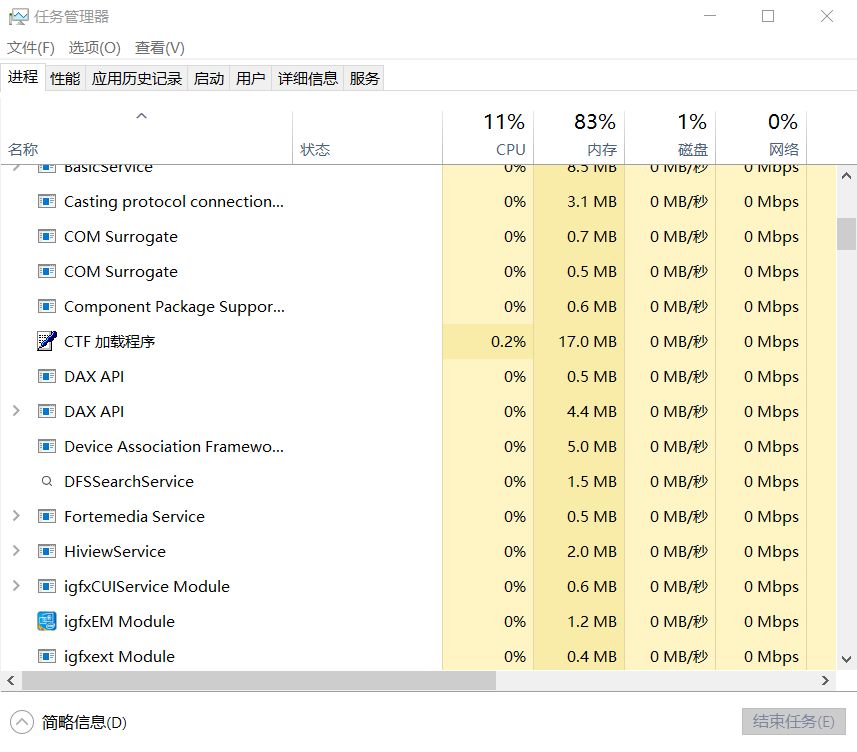Click the Component Package Support process icon
857x752 pixels.
[46, 307]
